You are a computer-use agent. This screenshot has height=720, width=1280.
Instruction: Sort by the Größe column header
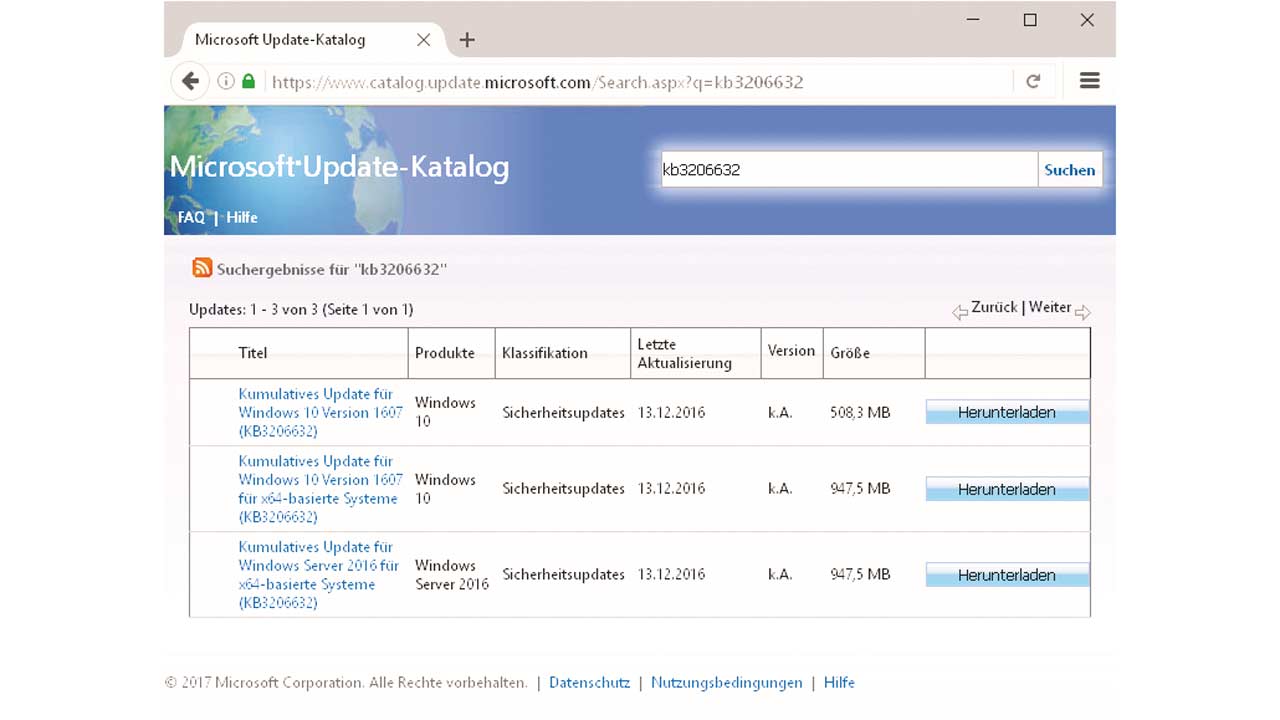[x=850, y=353]
